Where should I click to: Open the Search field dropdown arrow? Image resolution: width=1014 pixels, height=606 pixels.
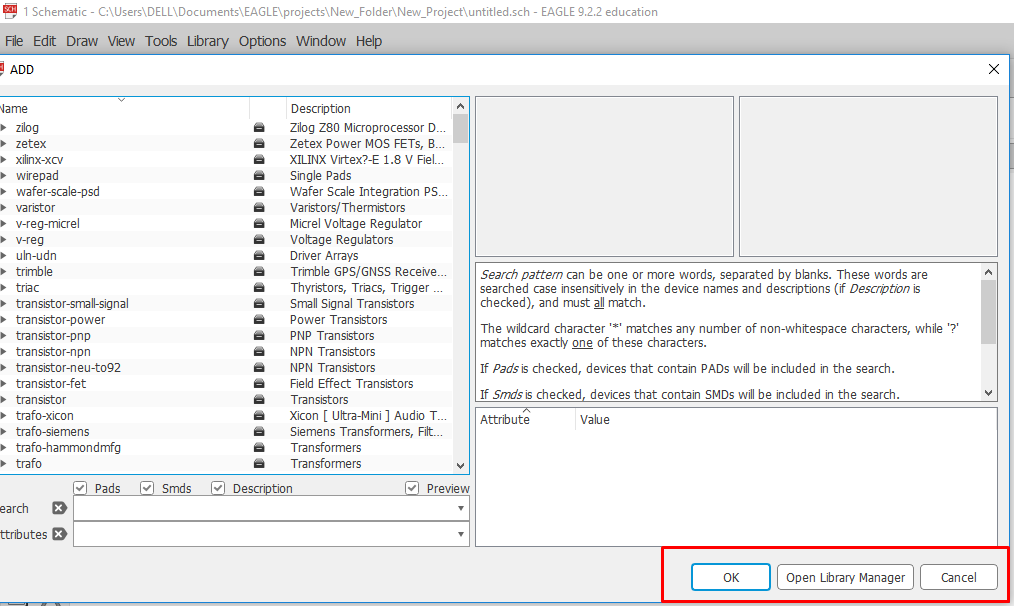point(460,508)
